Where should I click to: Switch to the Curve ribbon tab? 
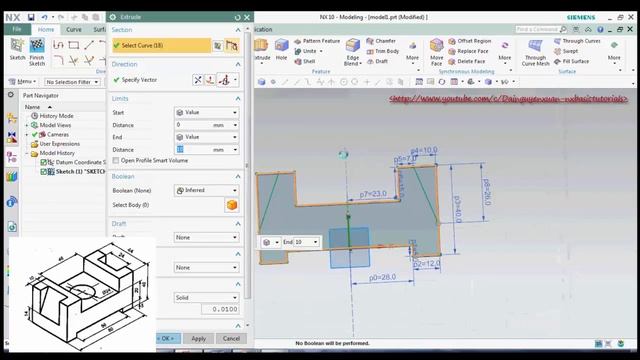[x=74, y=29]
